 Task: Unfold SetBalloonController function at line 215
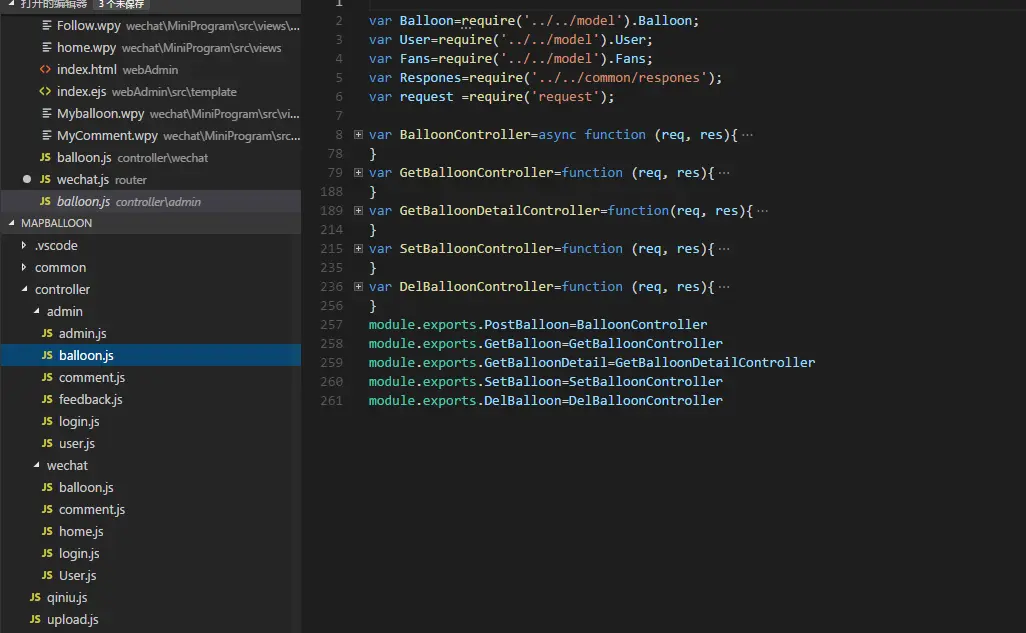[358, 249]
